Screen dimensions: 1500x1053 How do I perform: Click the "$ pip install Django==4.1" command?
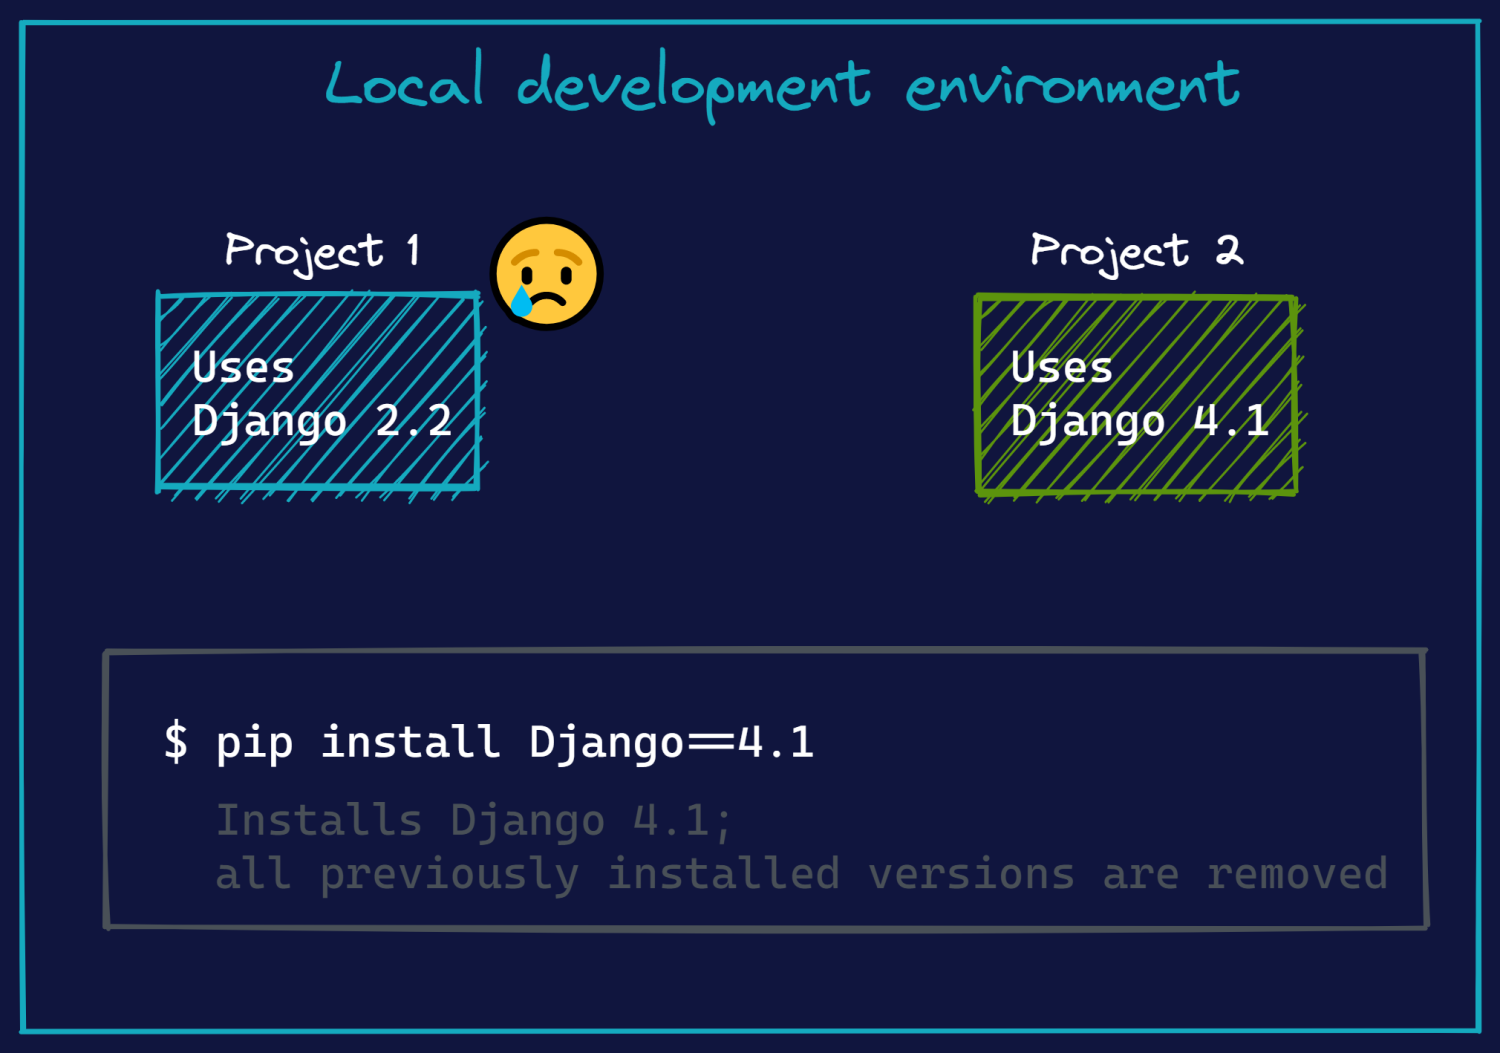point(489,743)
